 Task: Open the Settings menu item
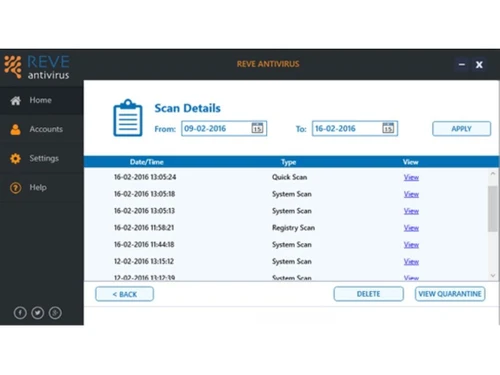[x=42, y=158]
